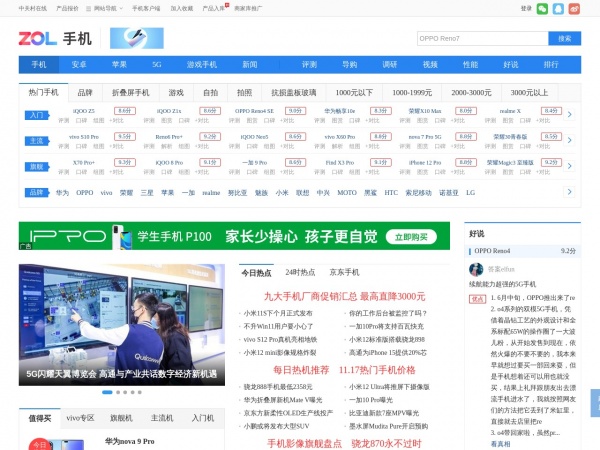Expand the 网站导航 dropdown in top bar

click(105, 8)
